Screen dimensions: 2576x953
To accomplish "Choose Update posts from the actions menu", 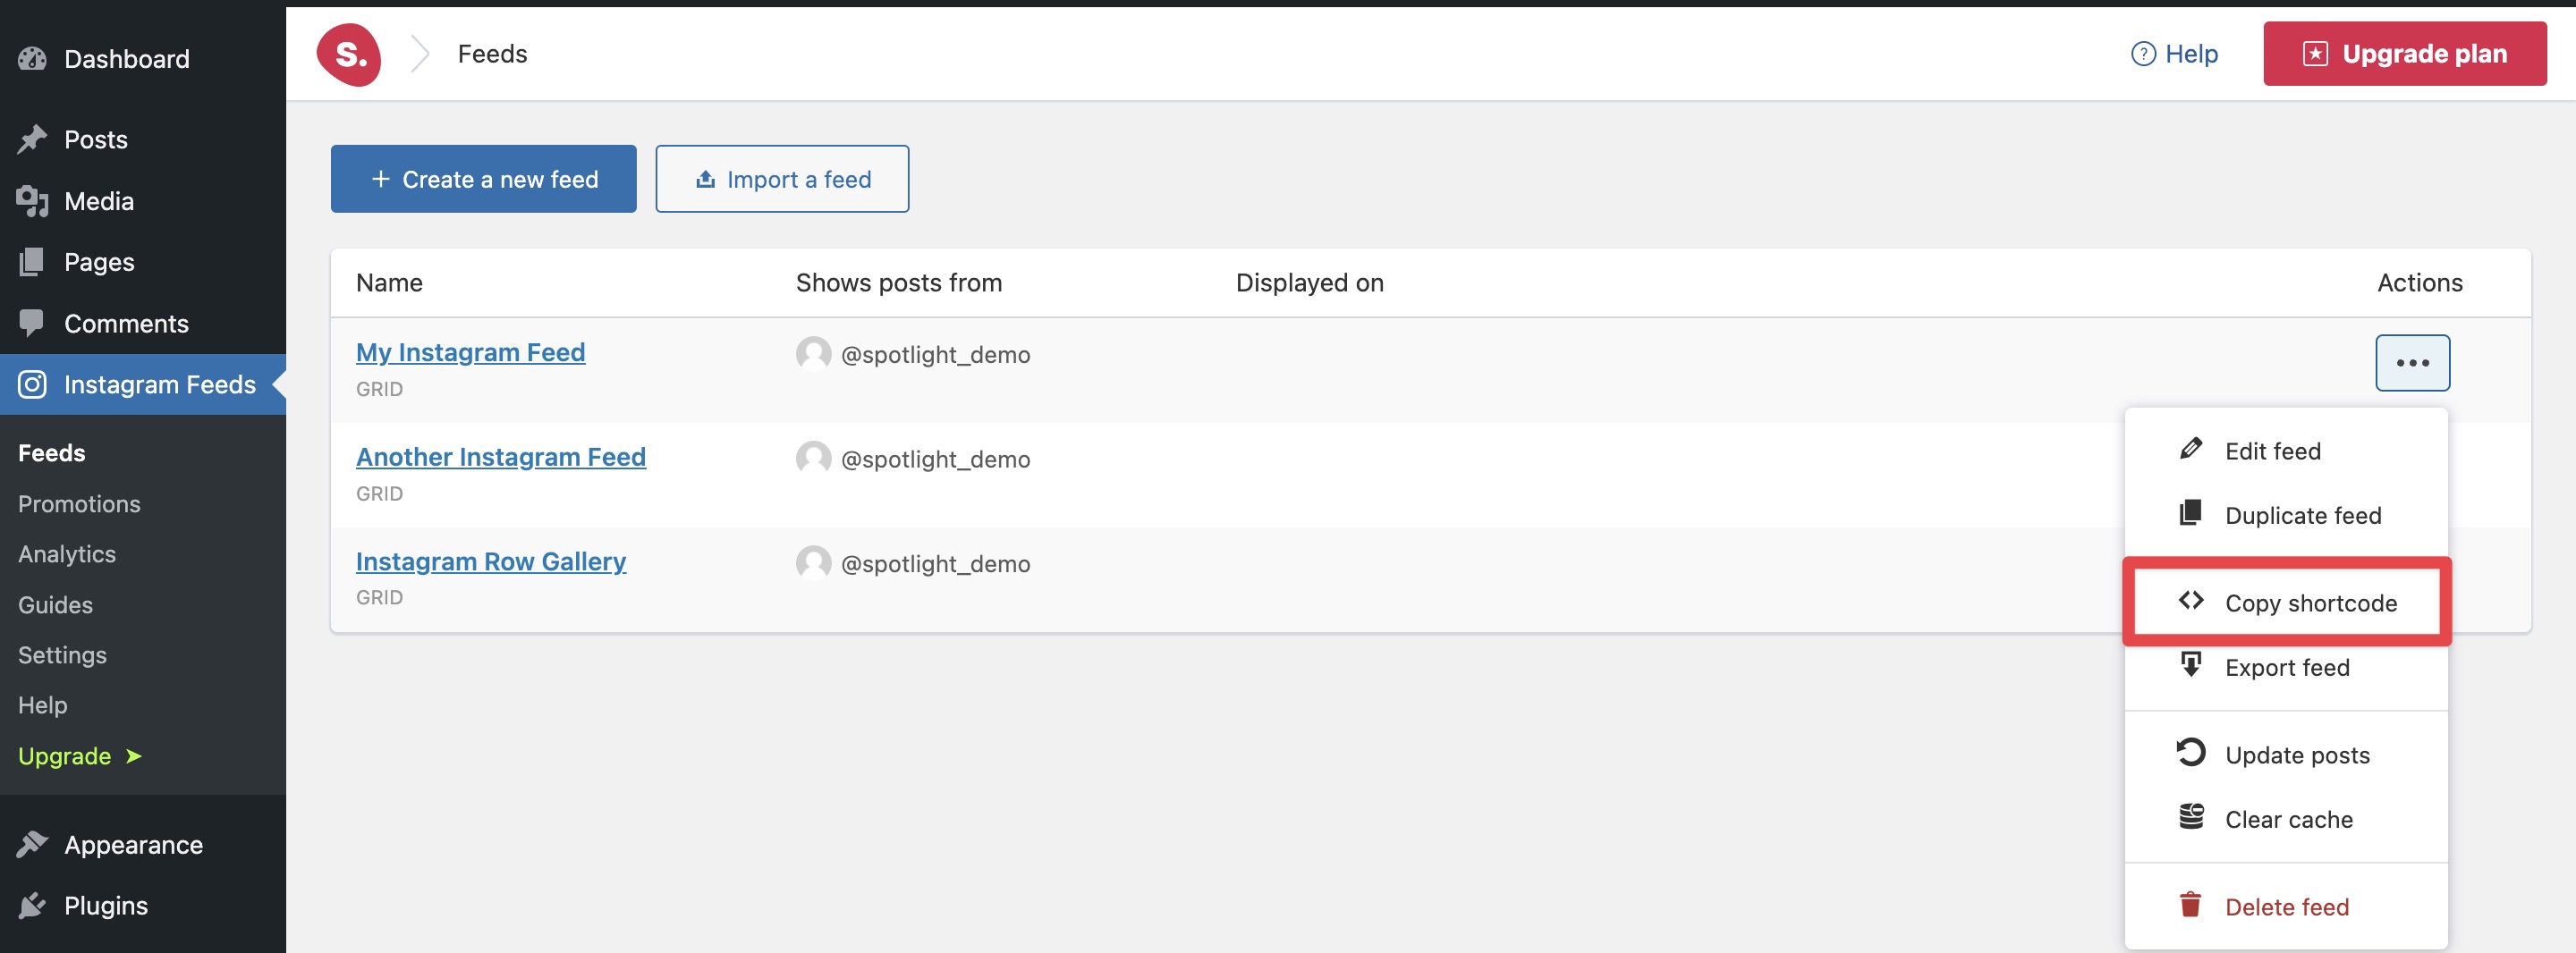I will (x=2286, y=755).
